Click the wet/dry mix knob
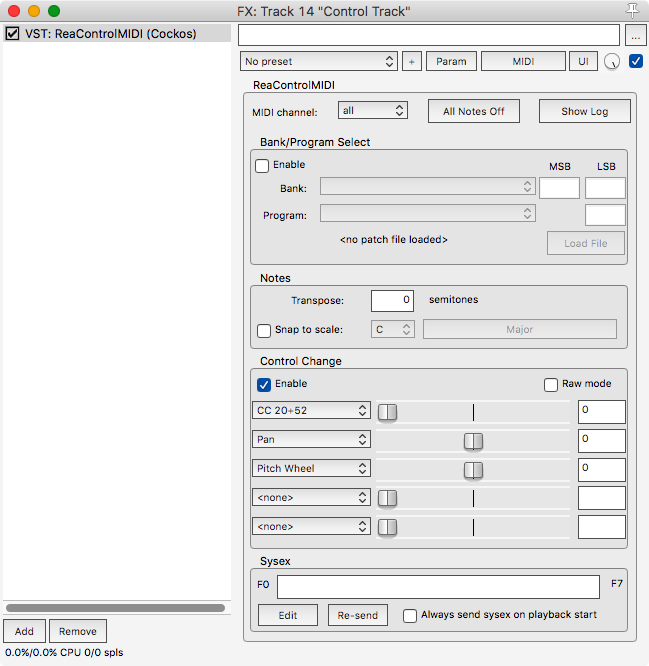Viewport: 649px width, 666px height. [x=612, y=62]
